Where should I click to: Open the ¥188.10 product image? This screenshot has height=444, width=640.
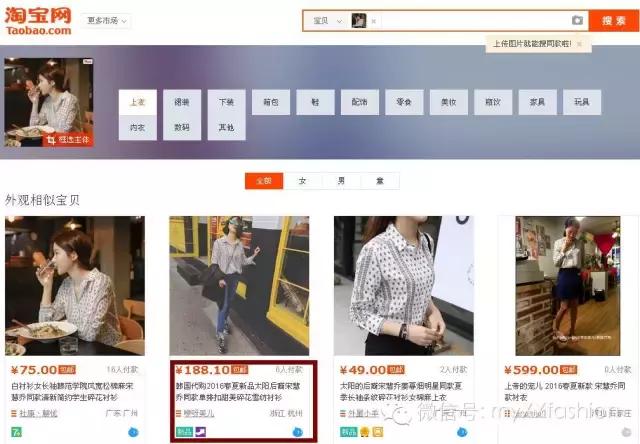click(240, 286)
